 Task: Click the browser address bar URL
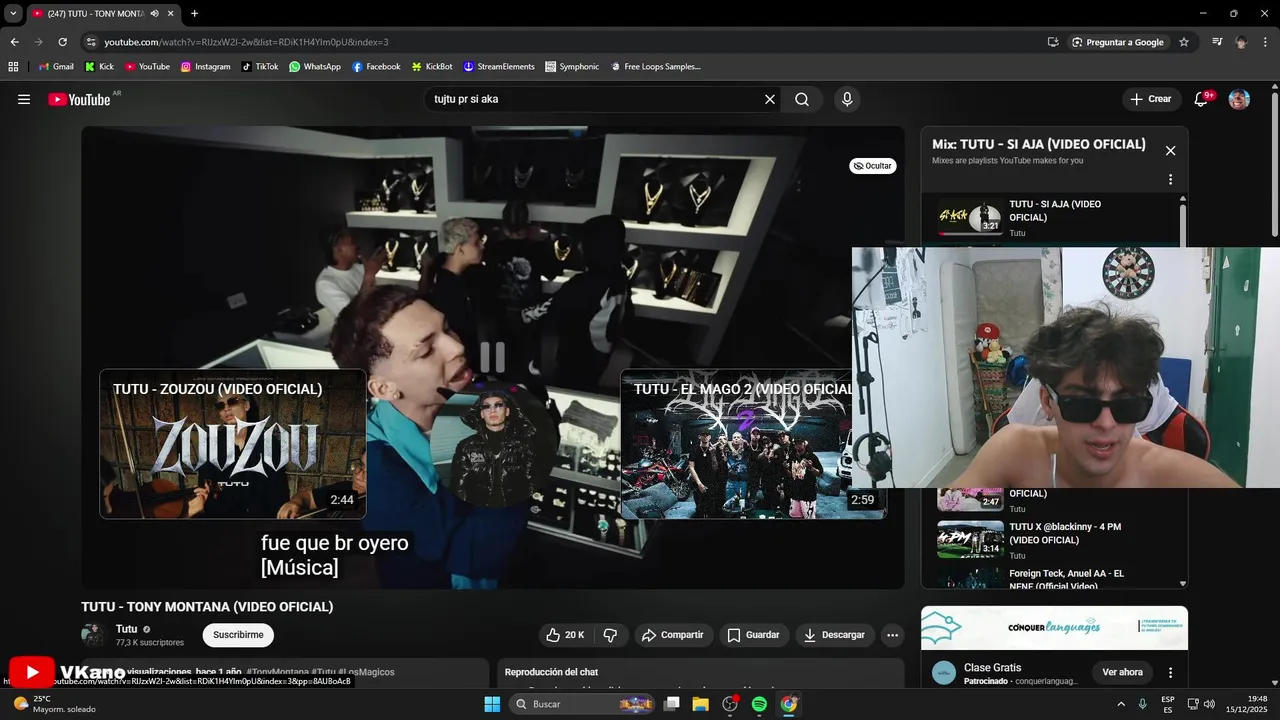[246, 42]
